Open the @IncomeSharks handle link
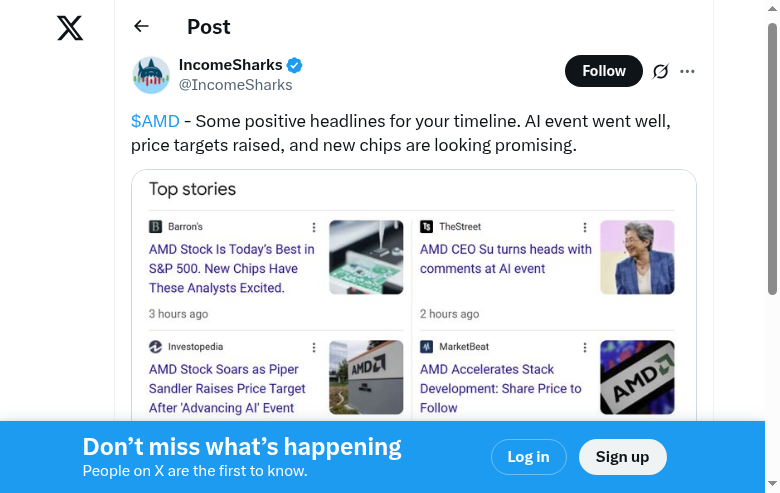 pos(236,85)
